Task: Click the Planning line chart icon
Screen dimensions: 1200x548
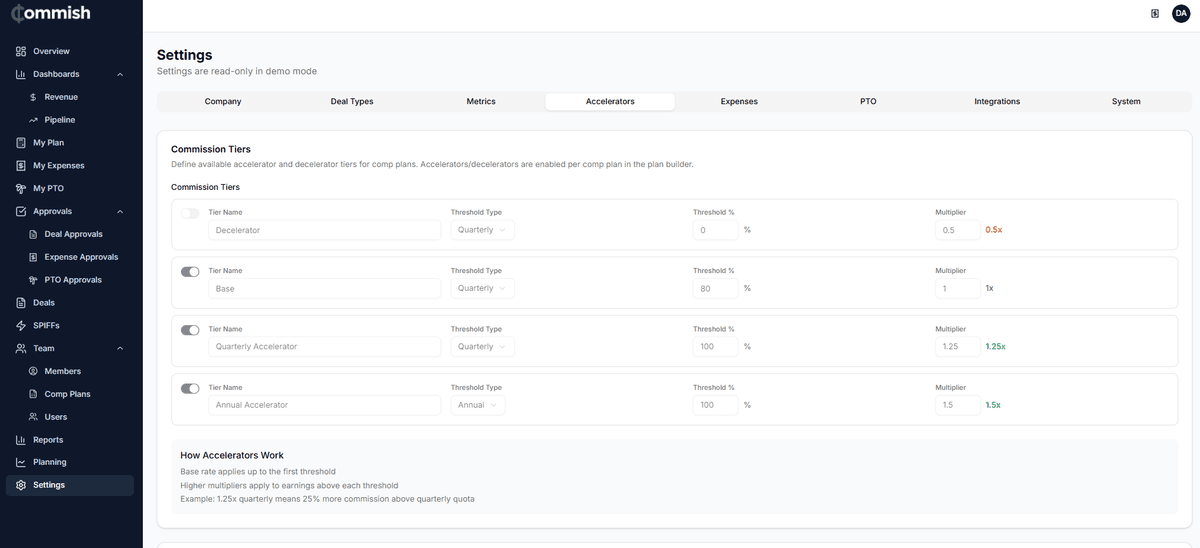Action: point(21,462)
